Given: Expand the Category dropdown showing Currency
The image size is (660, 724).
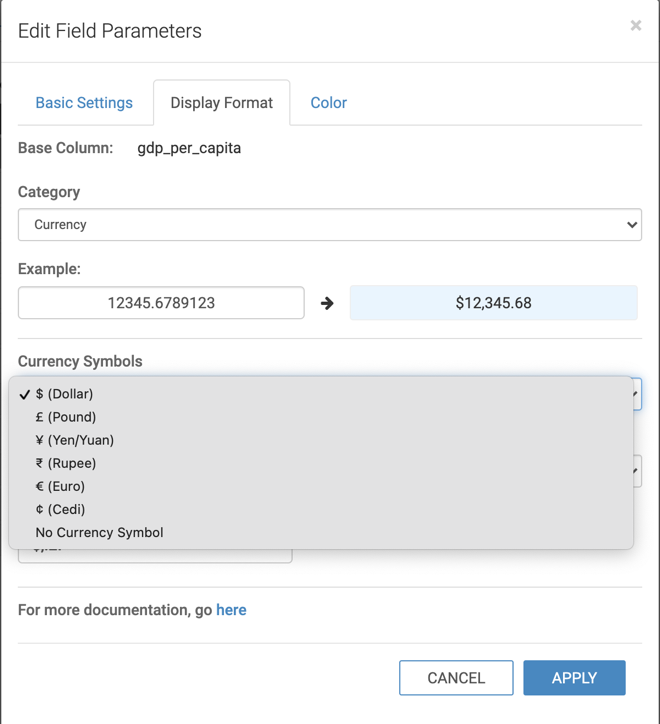Looking at the screenshot, I should [329, 225].
